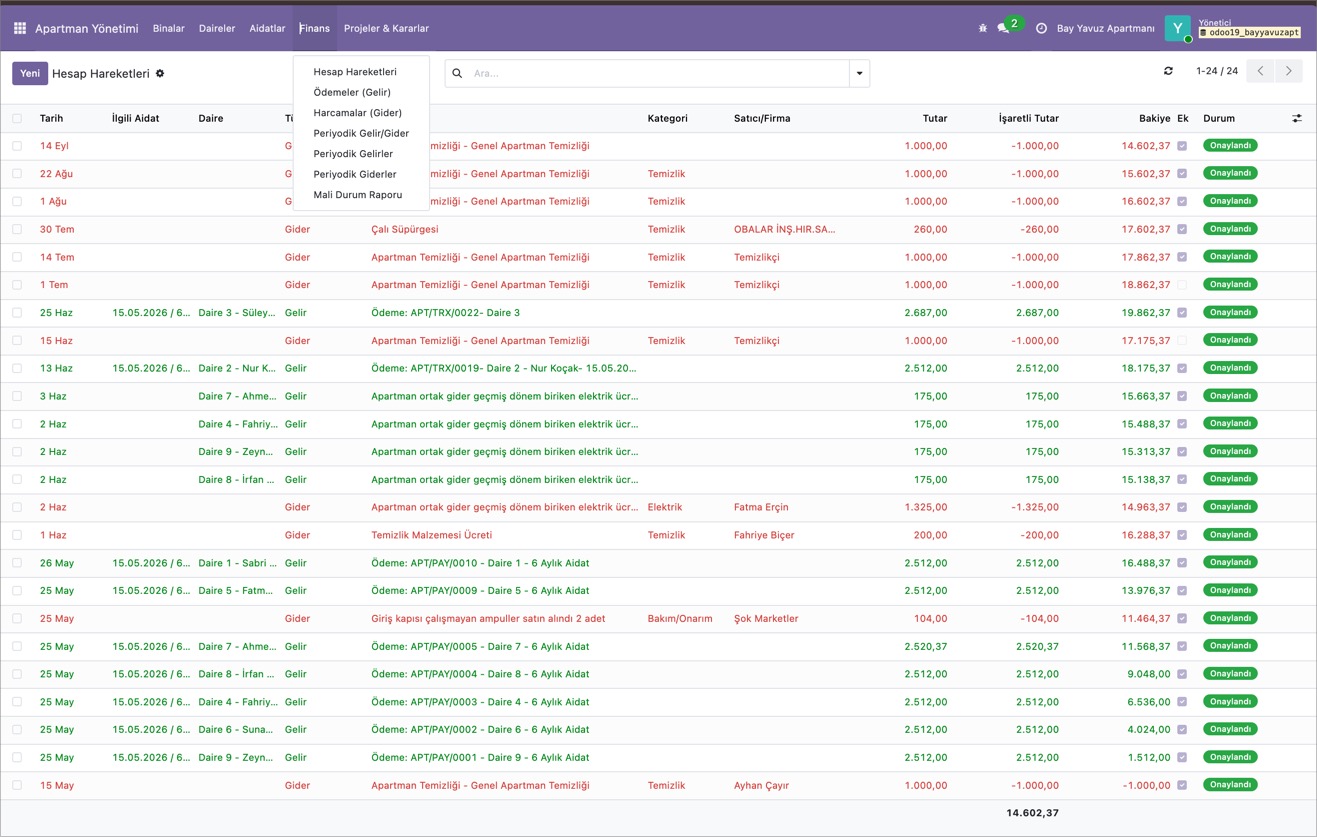Open Mali Durum Raporu menu entry

pos(358,195)
